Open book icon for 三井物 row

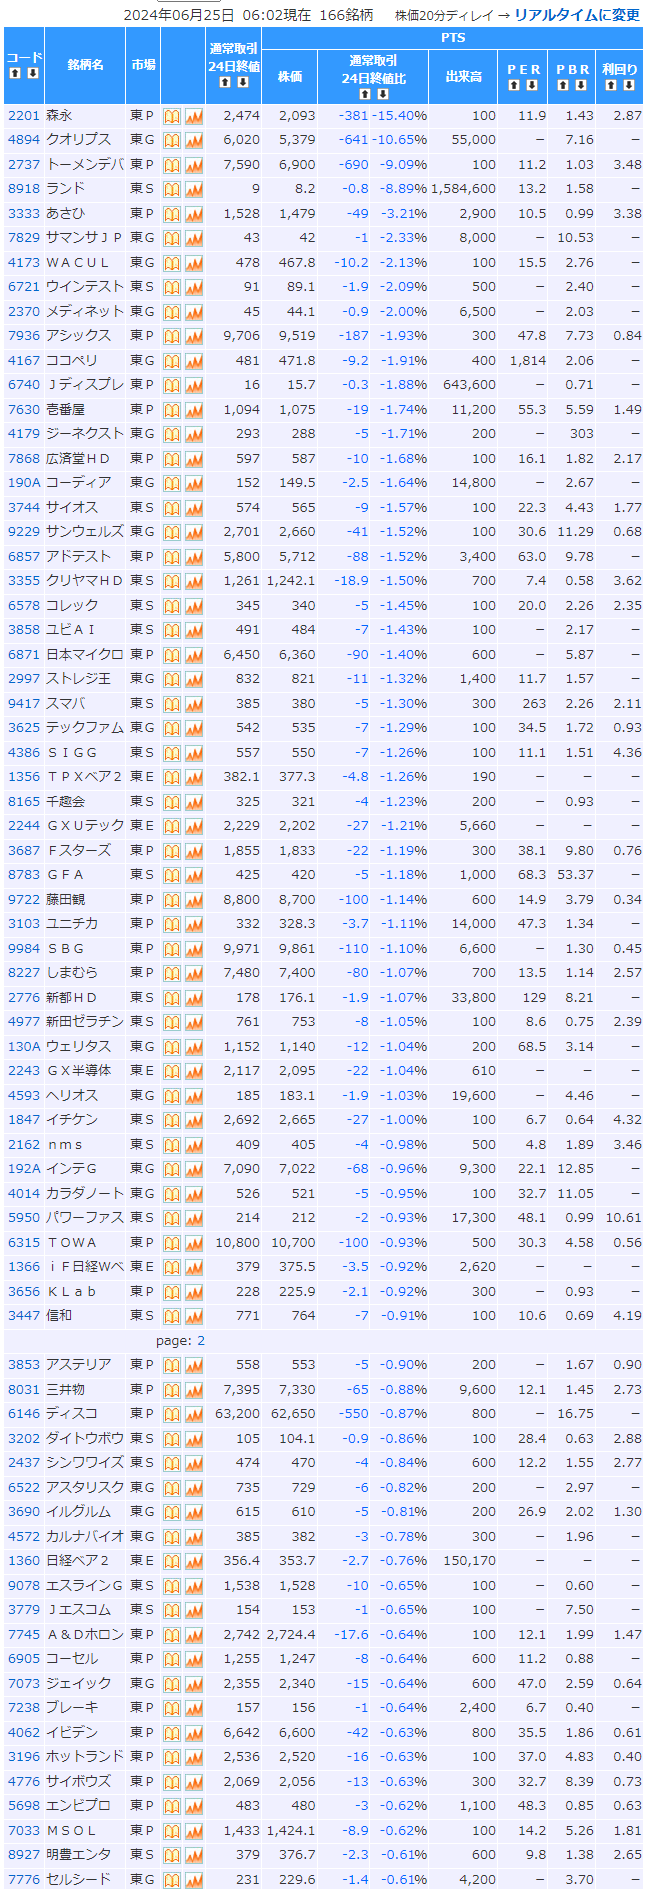[x=172, y=1390]
